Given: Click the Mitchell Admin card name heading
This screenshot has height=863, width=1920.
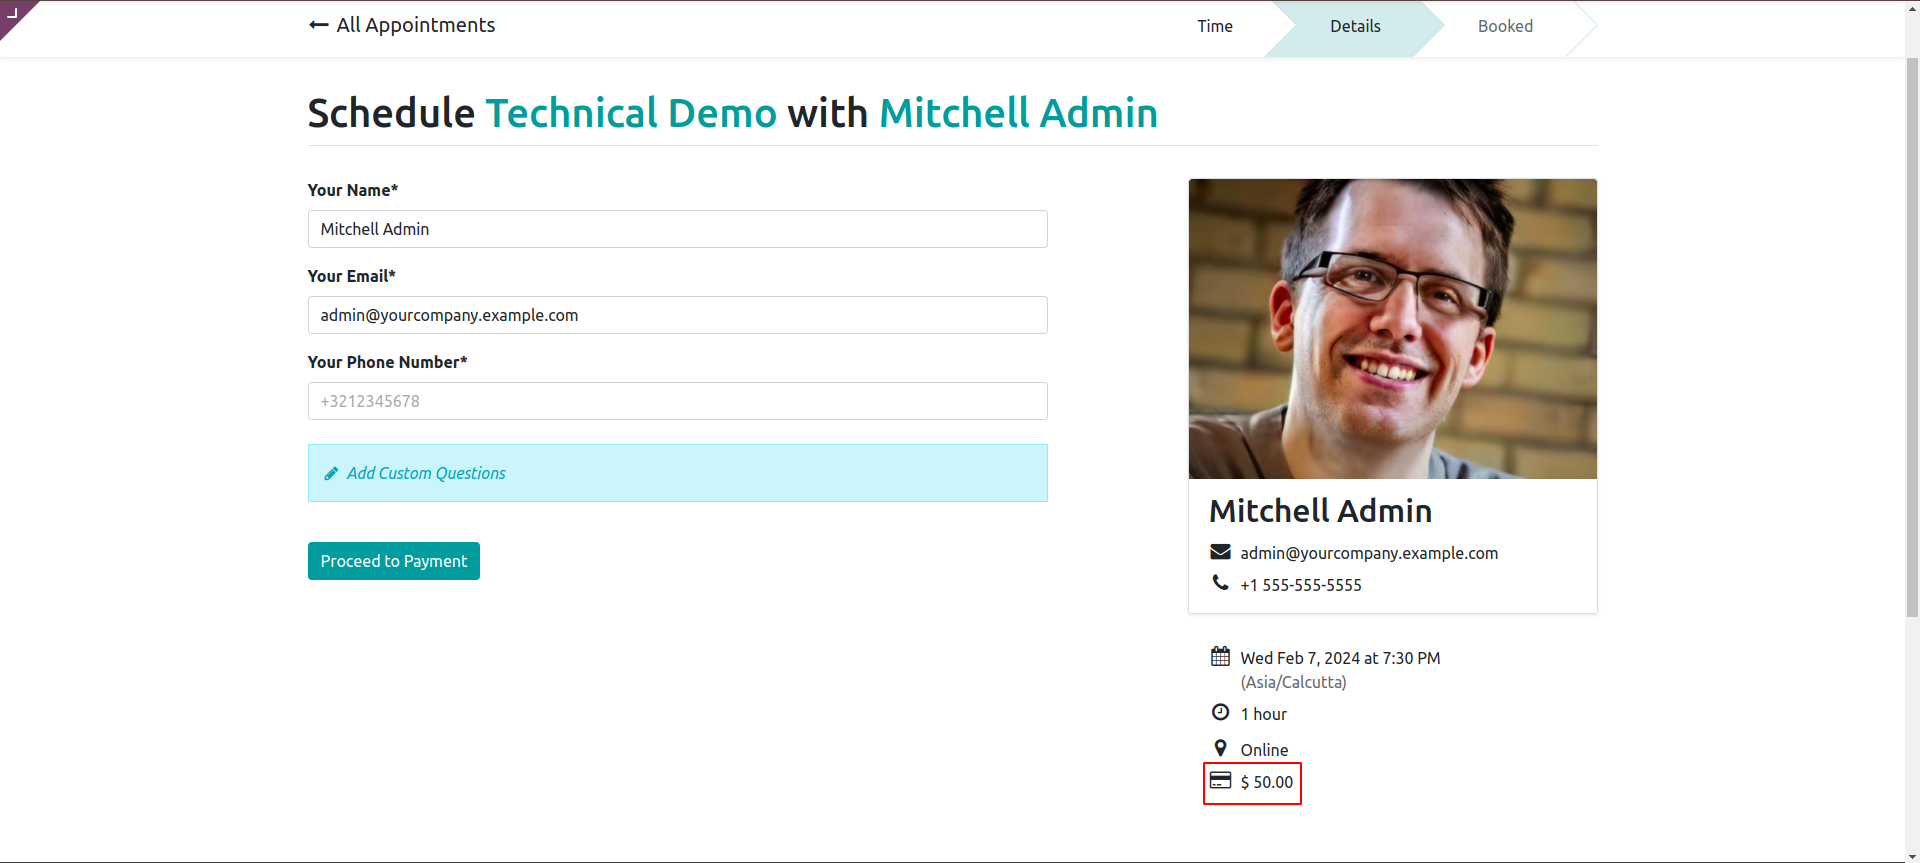Looking at the screenshot, I should (x=1320, y=511).
